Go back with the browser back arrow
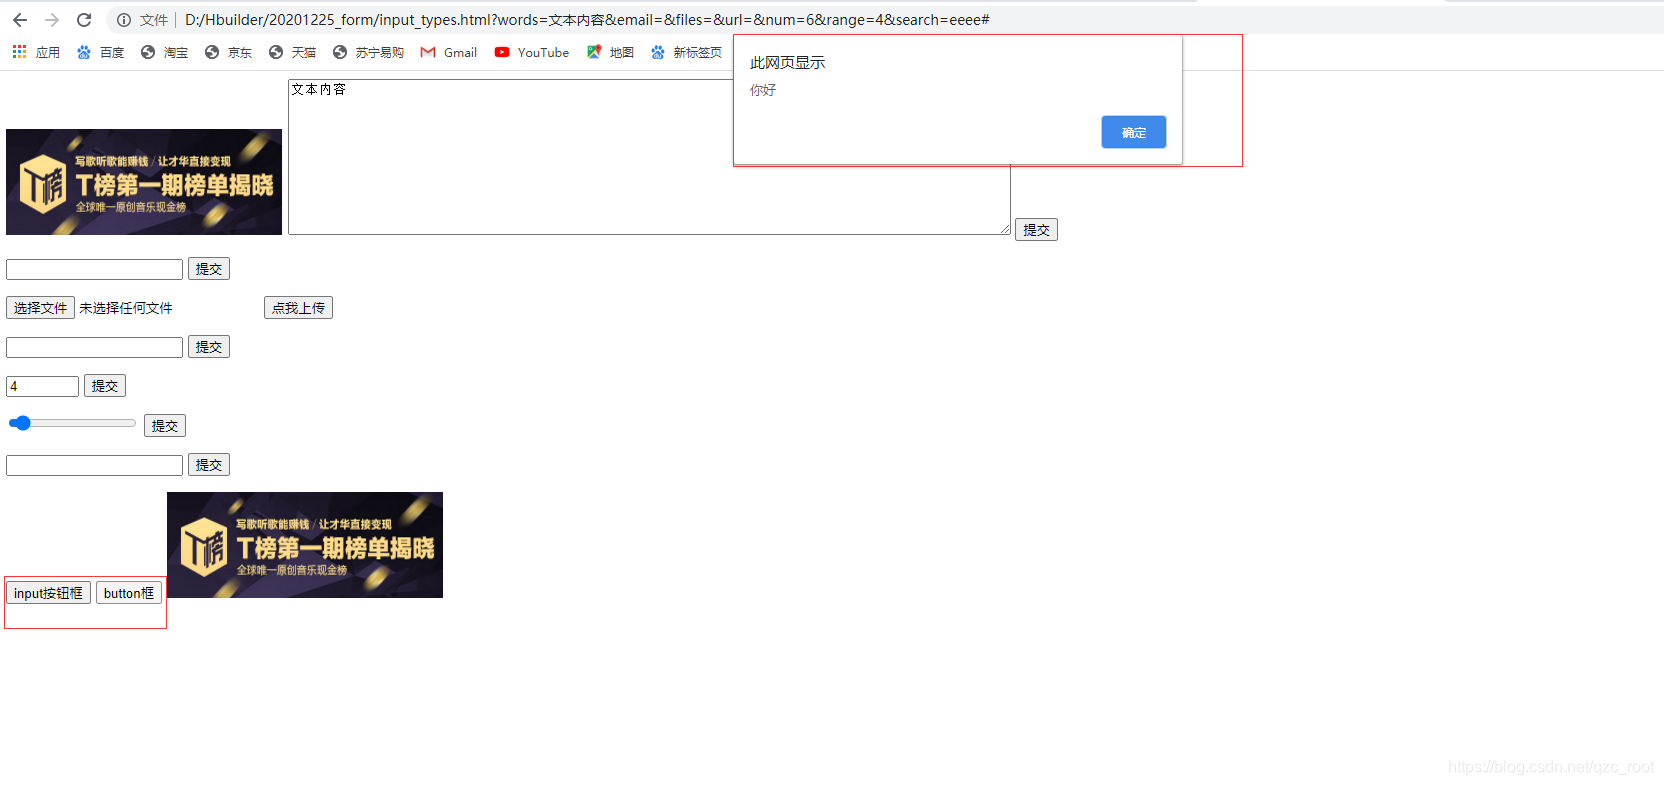 [20, 20]
